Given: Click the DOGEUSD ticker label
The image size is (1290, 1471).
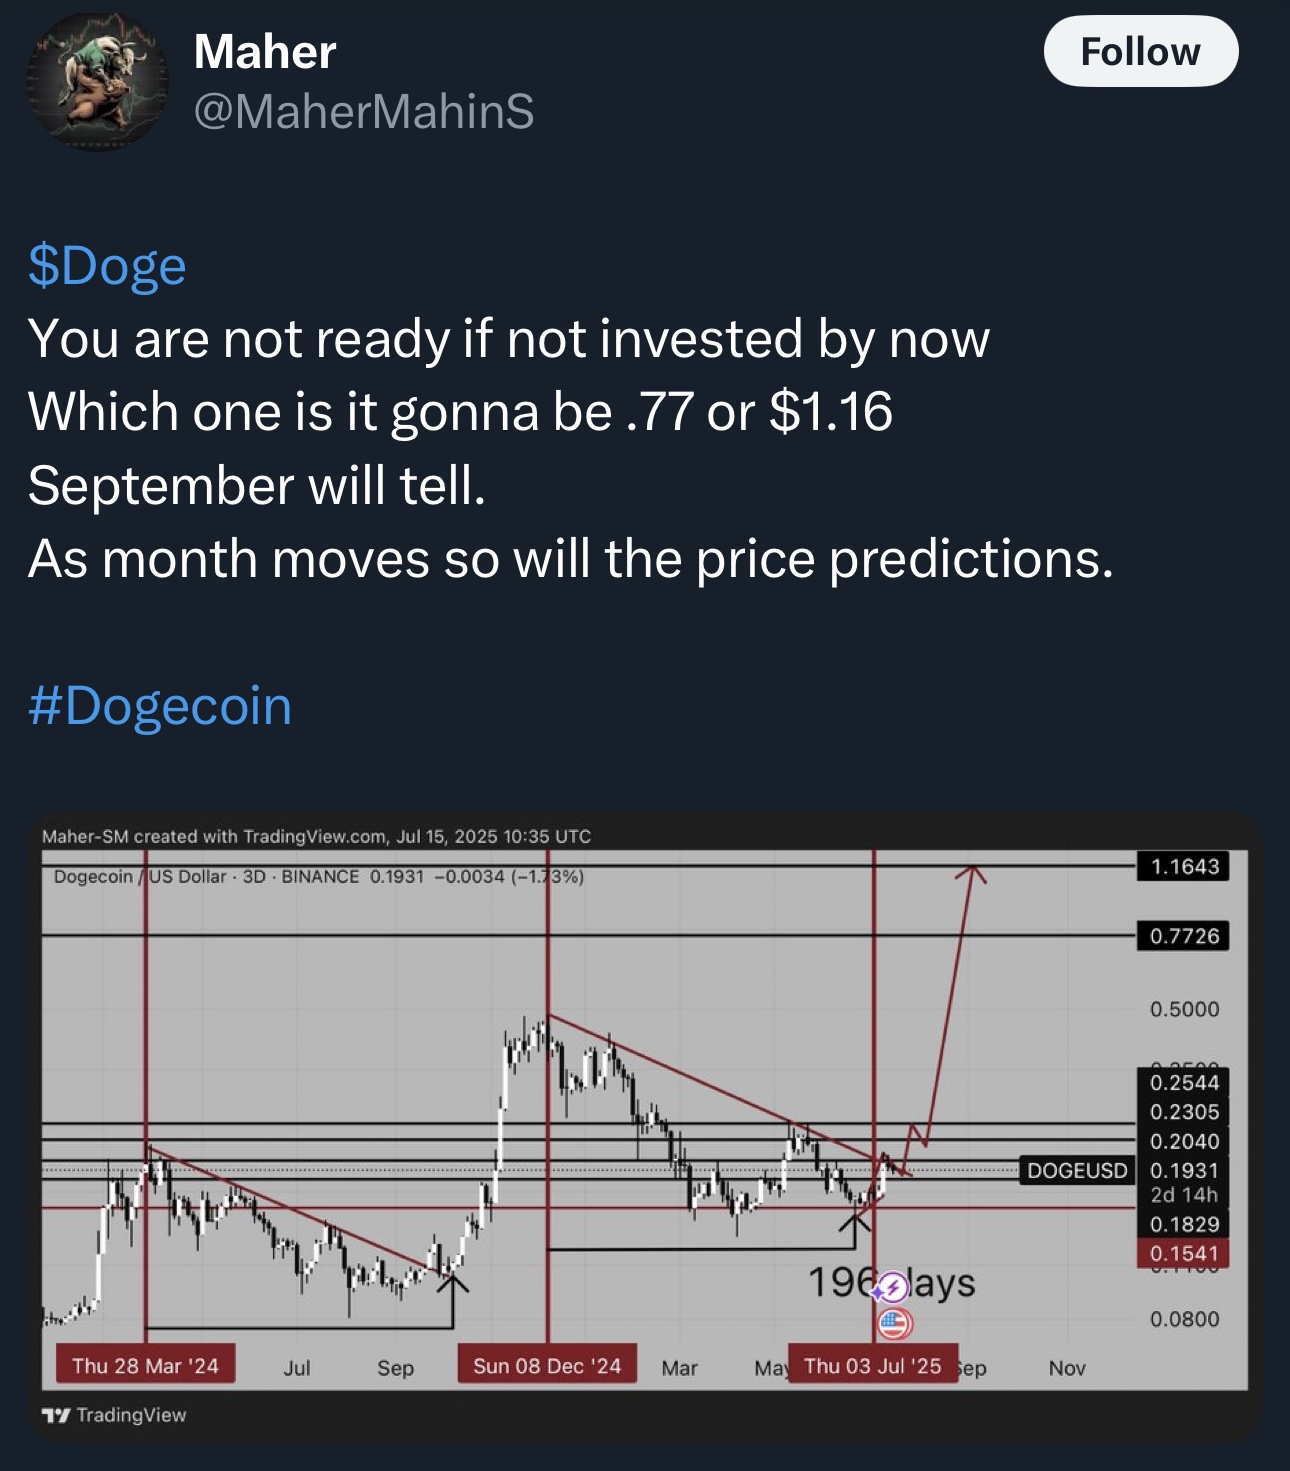Looking at the screenshot, I should click(1077, 1170).
